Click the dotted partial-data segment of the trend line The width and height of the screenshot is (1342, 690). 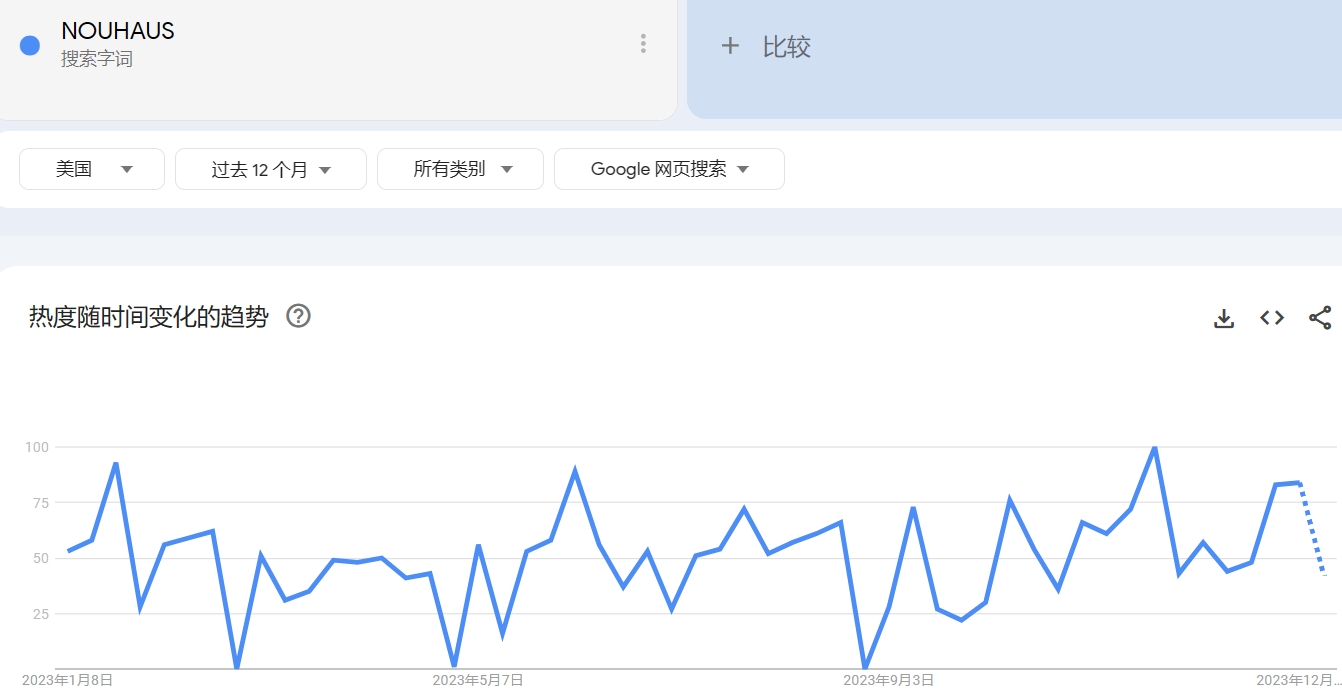[1312, 529]
